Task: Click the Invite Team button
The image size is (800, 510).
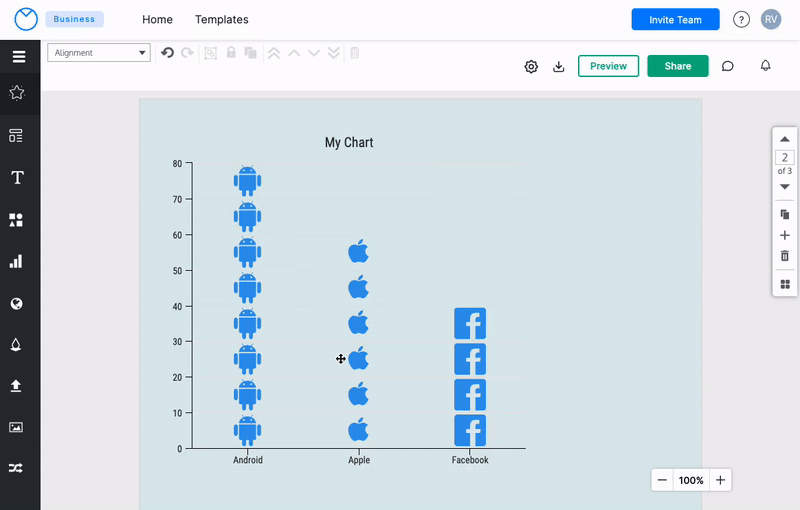Action: tap(675, 19)
